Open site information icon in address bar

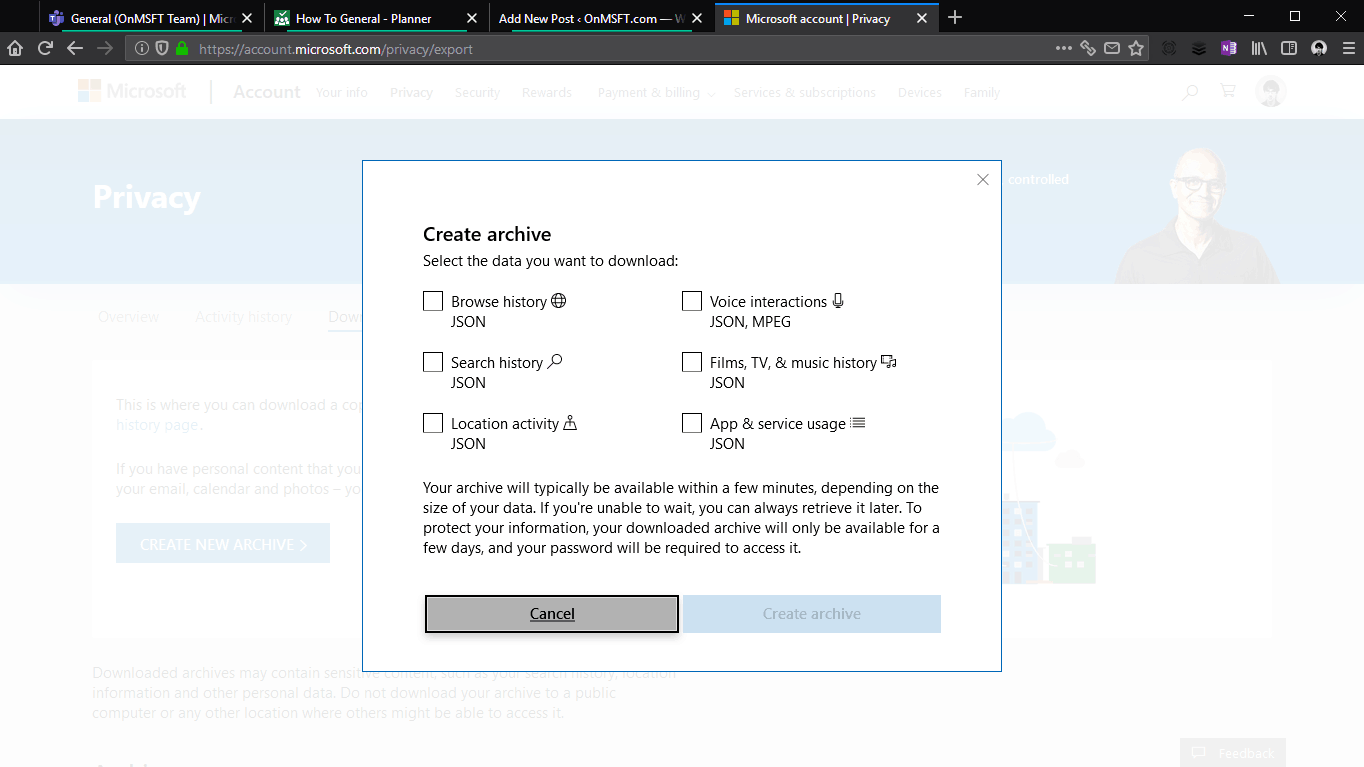click(x=142, y=48)
